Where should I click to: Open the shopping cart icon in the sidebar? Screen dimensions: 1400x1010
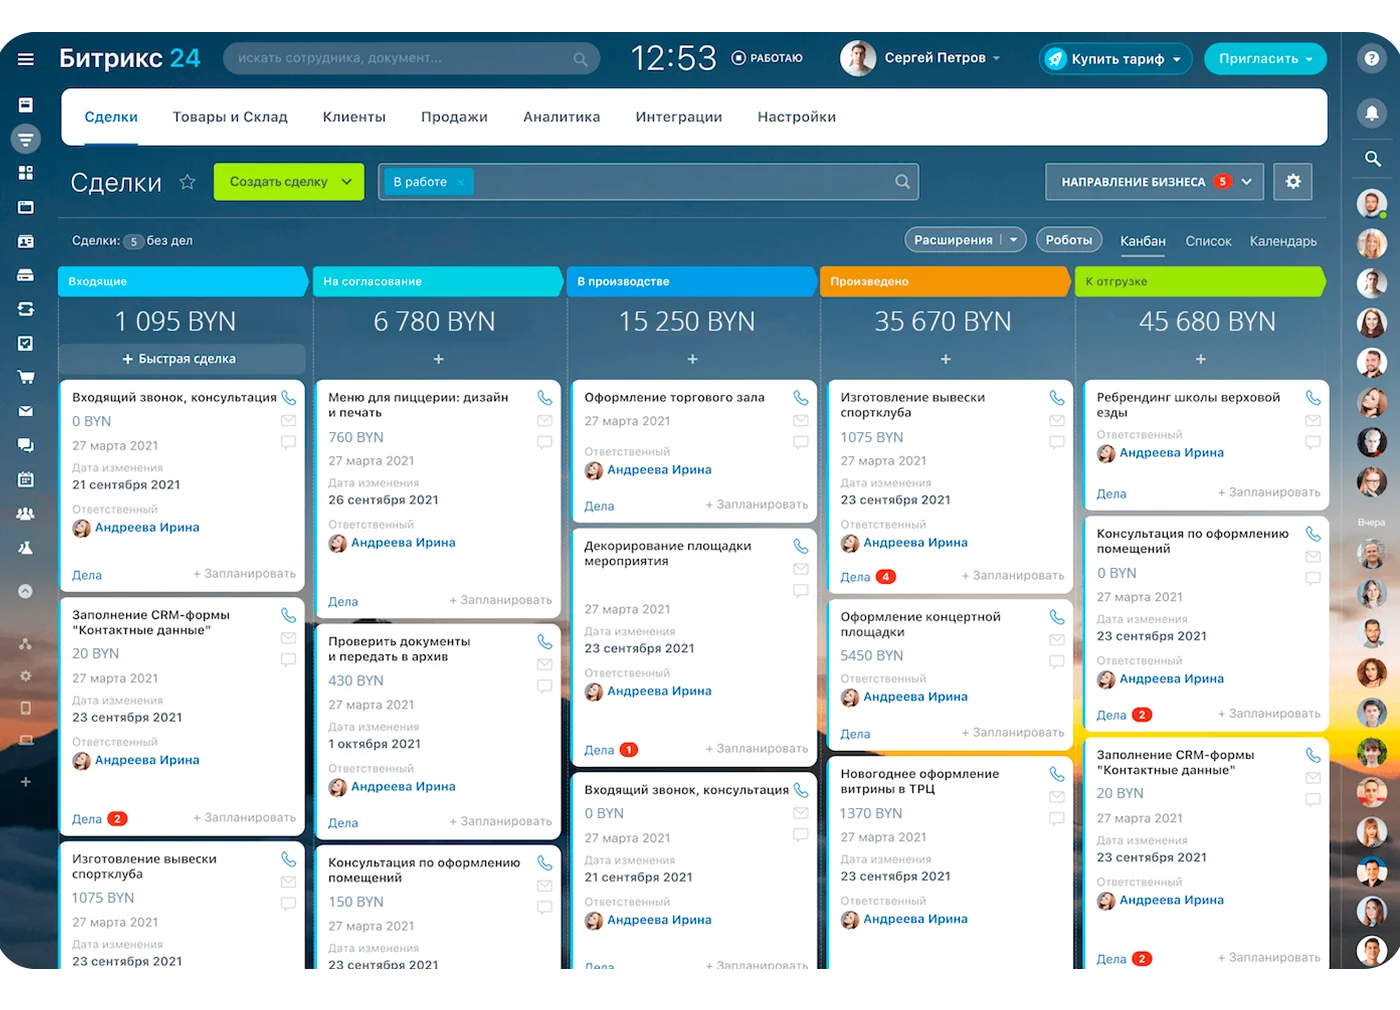(25, 377)
